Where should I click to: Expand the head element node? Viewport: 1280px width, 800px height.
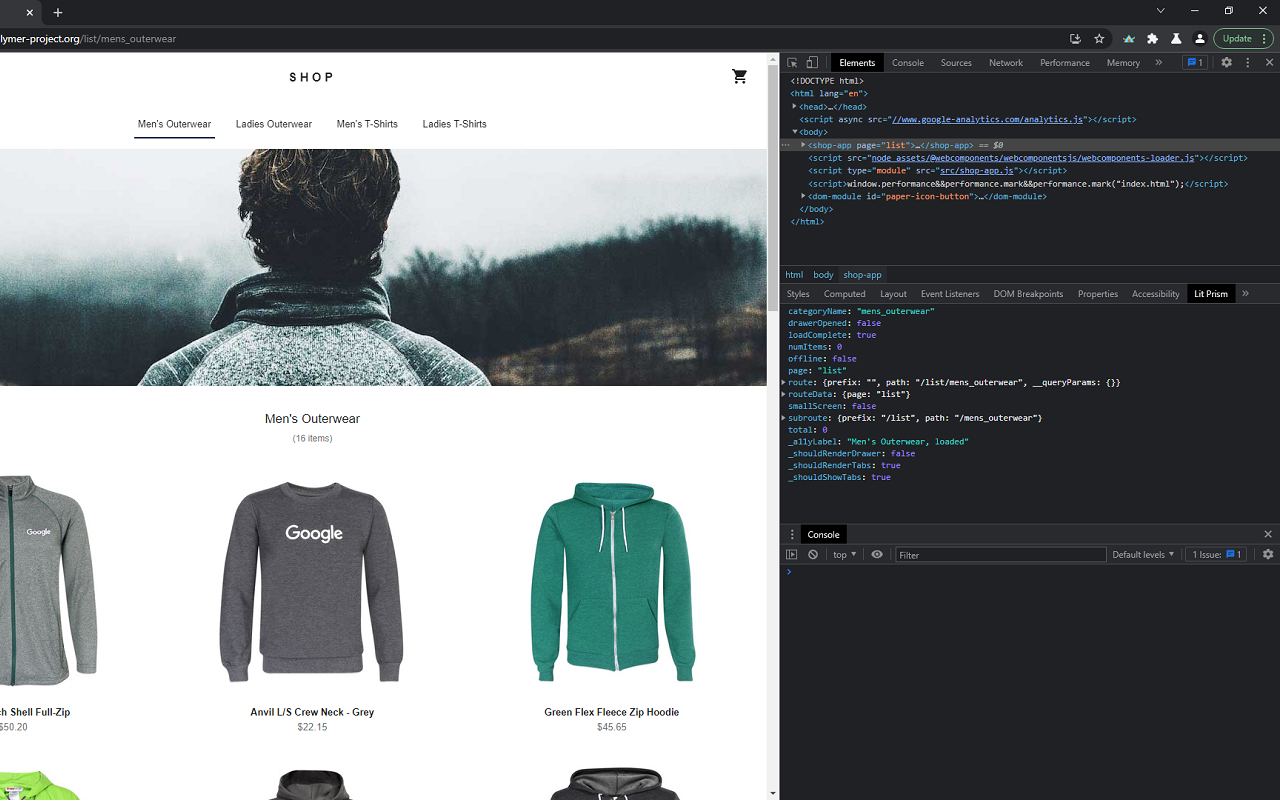tap(795, 106)
